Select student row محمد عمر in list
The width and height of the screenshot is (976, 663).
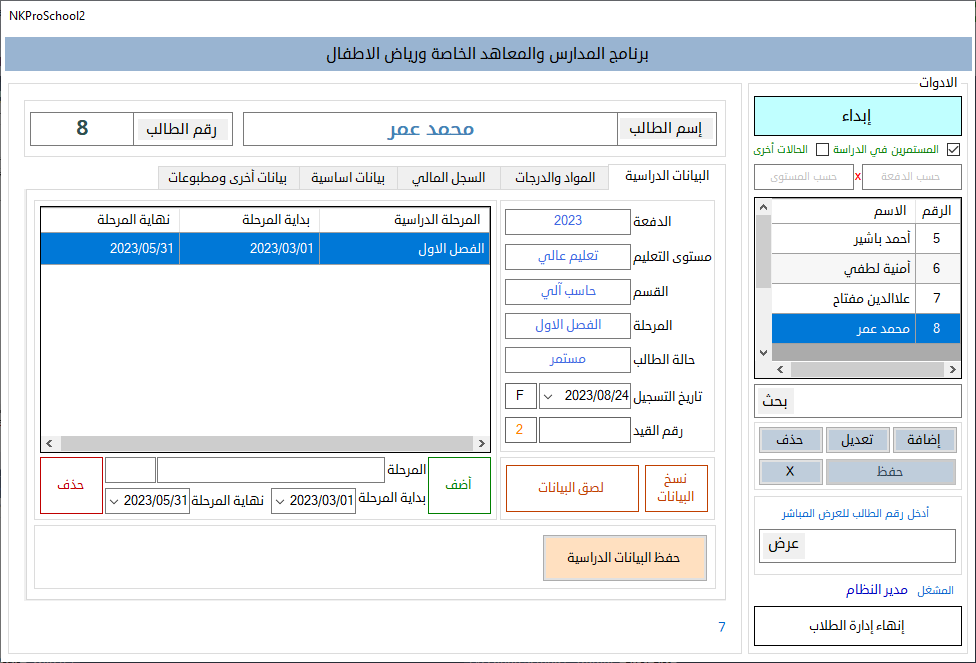pyautogui.click(x=866, y=328)
